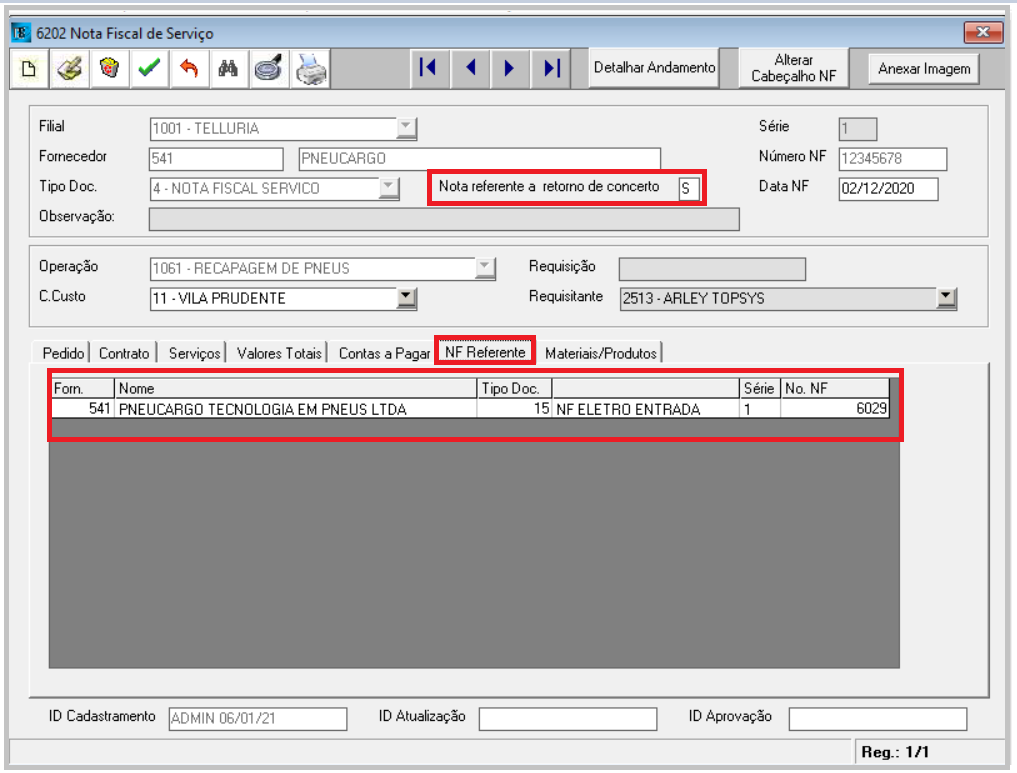Screen dimensions: 1017x773
Task: Click the edit record pencil icon
Action: (69, 68)
